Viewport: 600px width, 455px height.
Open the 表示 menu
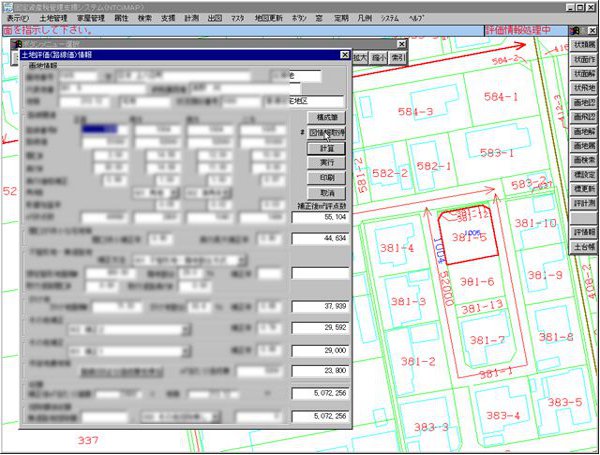17,18
